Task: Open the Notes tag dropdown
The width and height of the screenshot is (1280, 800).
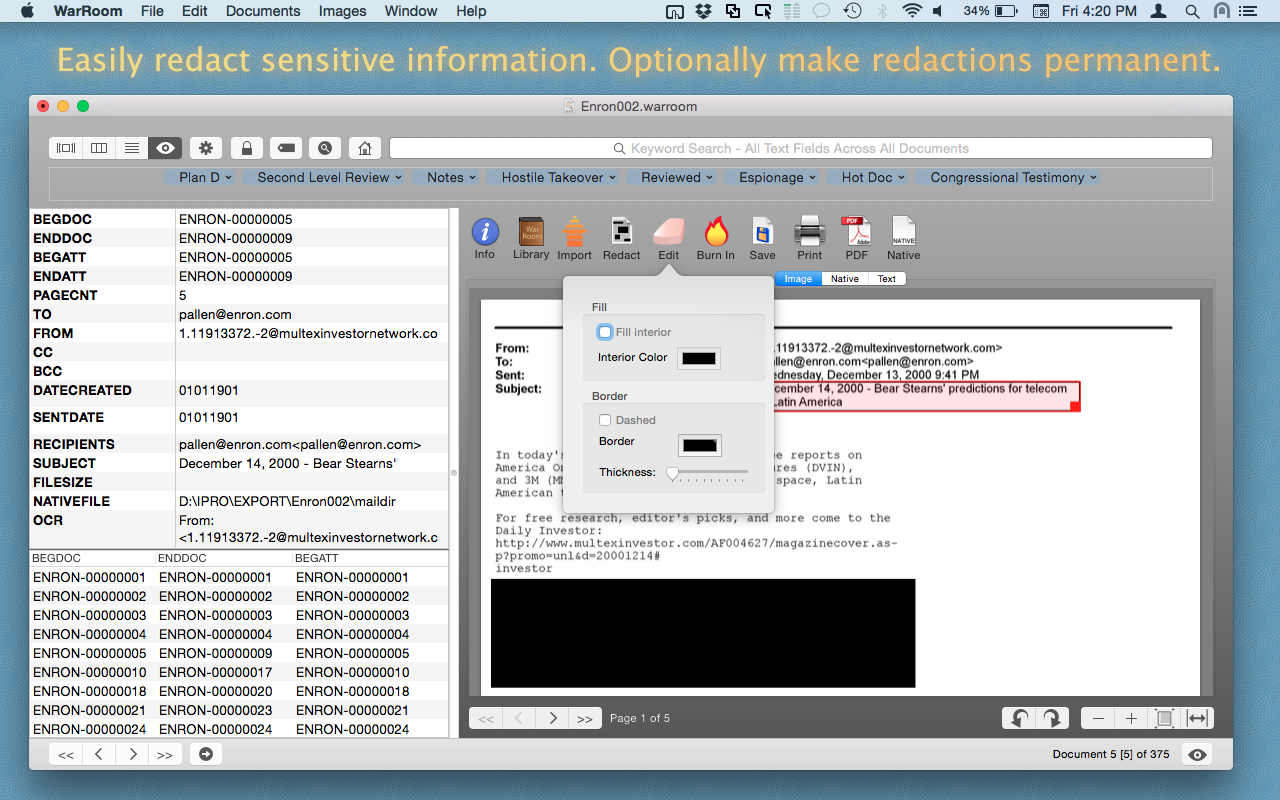Action: 450,177
